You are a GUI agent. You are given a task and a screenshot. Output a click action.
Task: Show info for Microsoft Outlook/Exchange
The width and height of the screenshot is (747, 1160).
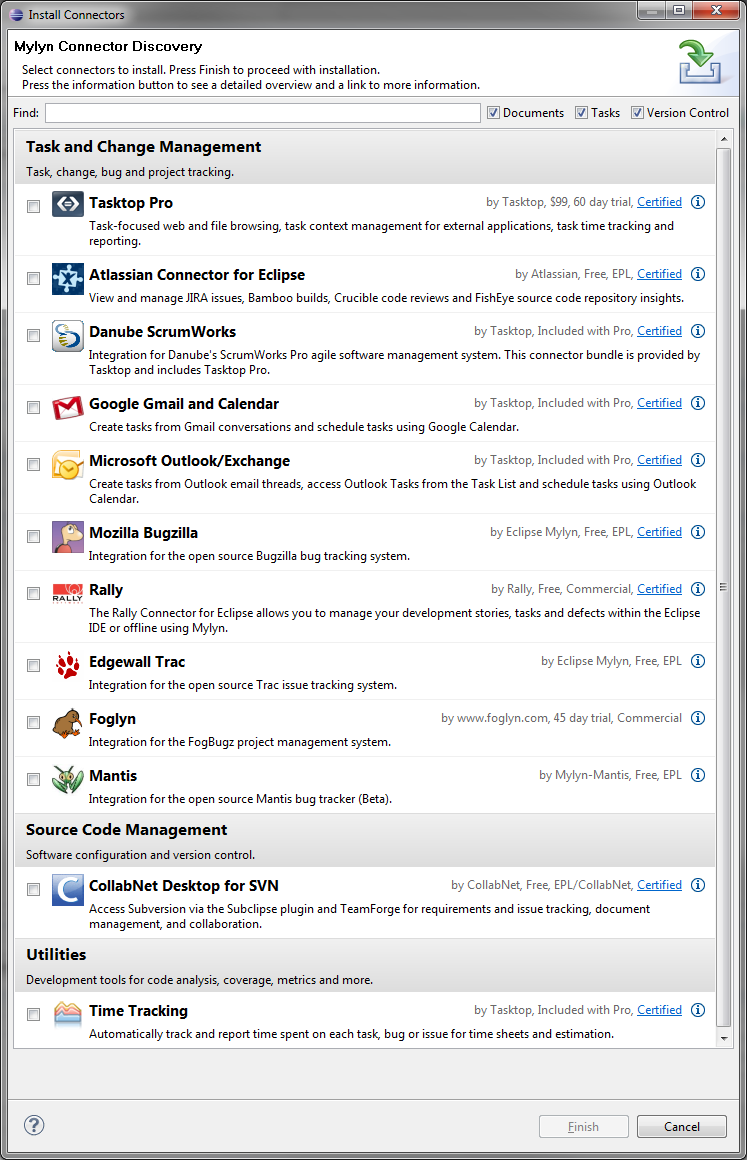(x=697, y=459)
